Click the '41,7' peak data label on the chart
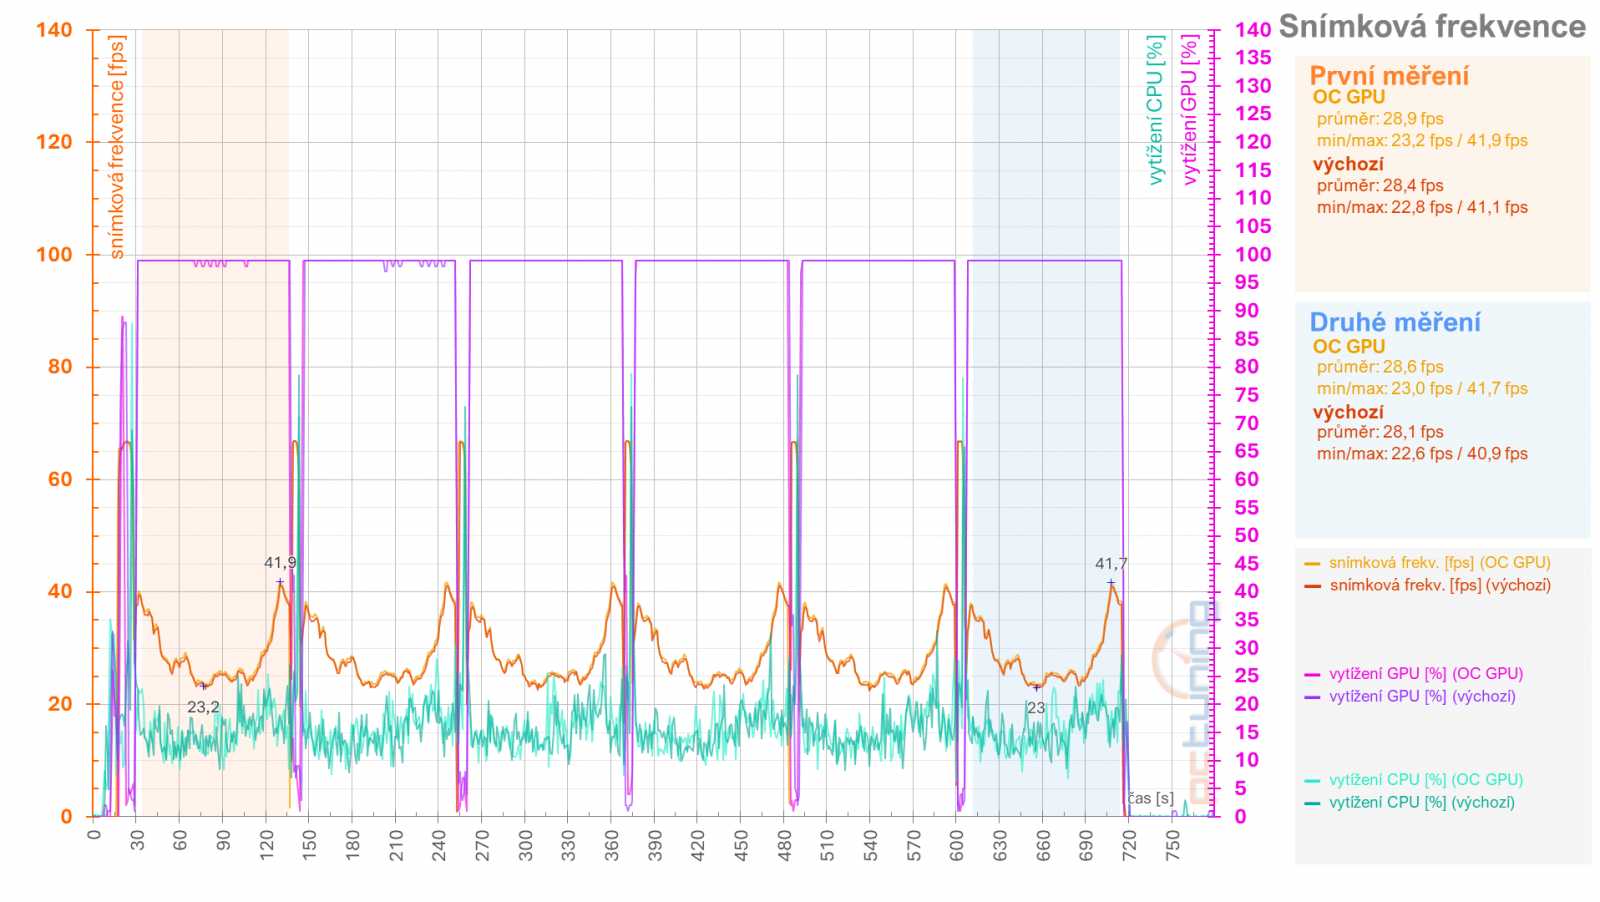1600x902 pixels. 1111,564
